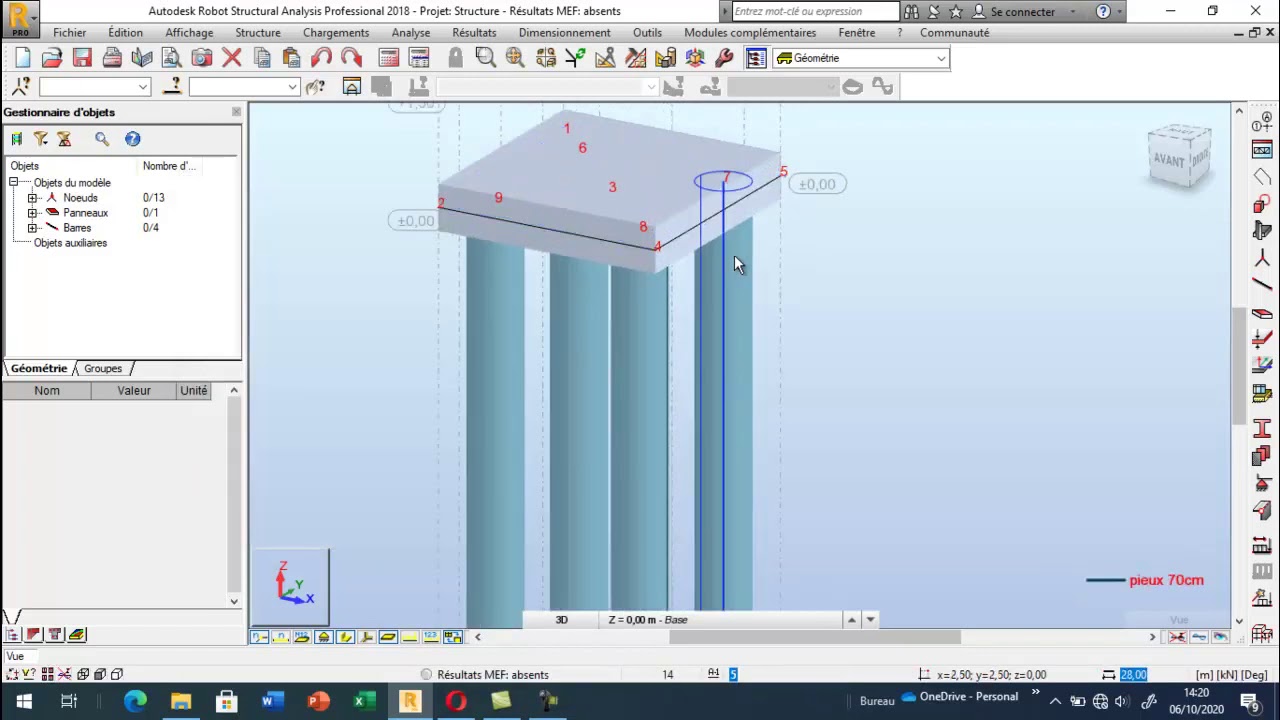The image size is (1280, 720).
Task: Toggle the load values 123 display icon
Action: pos(431,637)
